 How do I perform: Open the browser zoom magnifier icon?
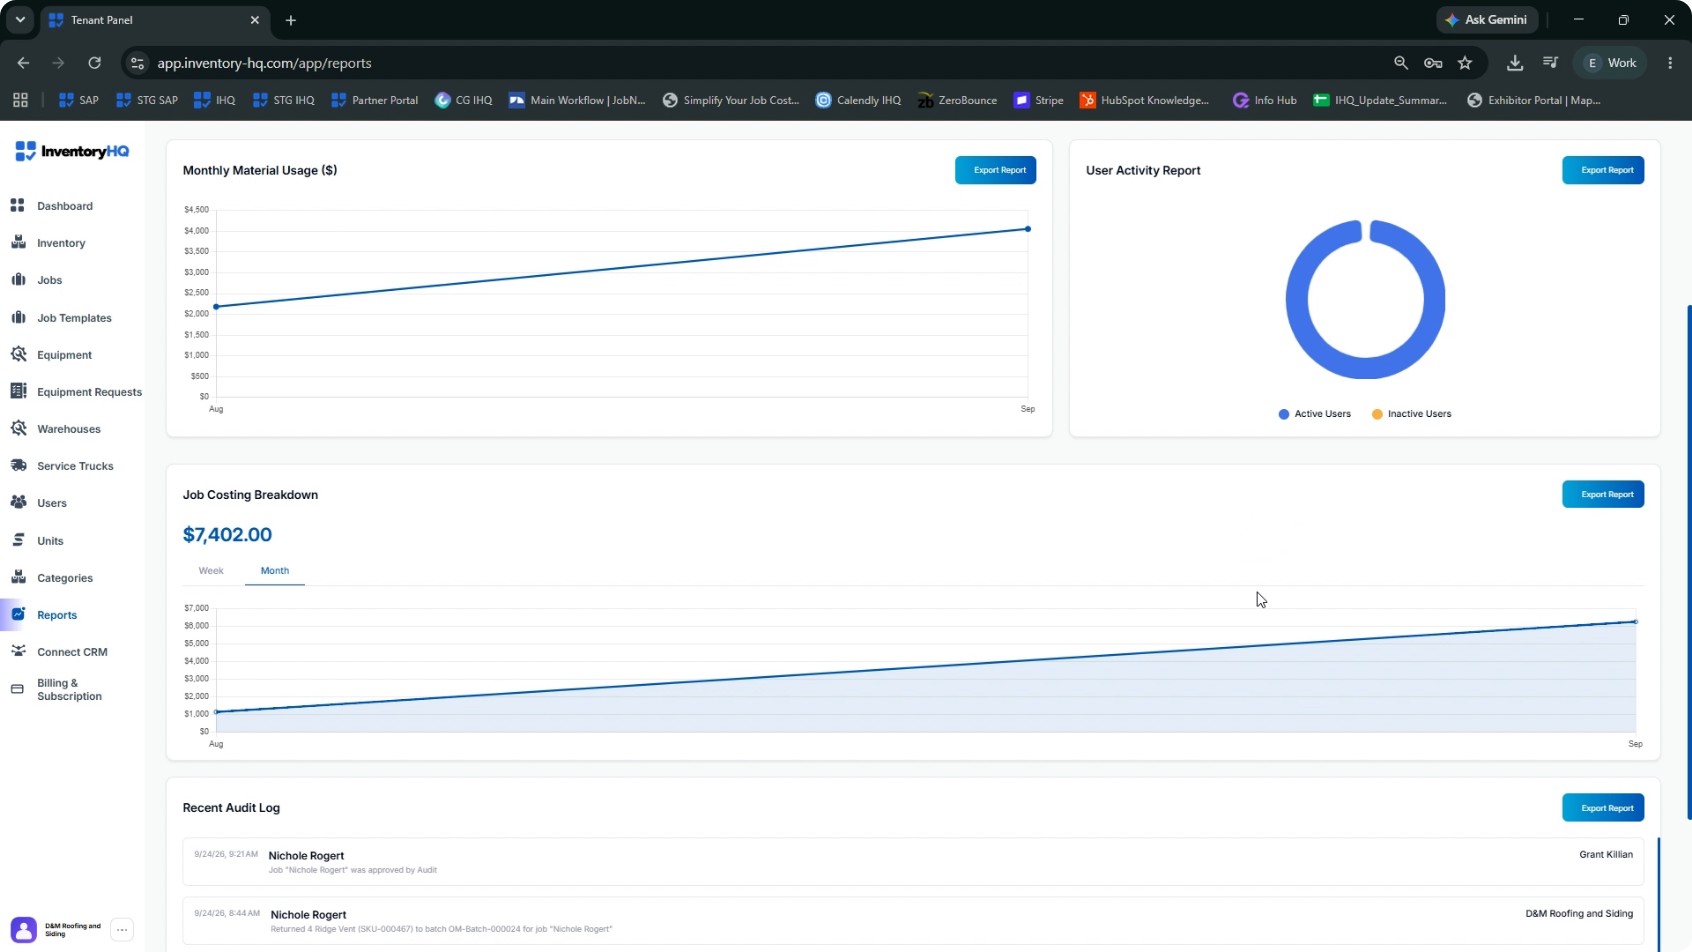click(x=1401, y=63)
